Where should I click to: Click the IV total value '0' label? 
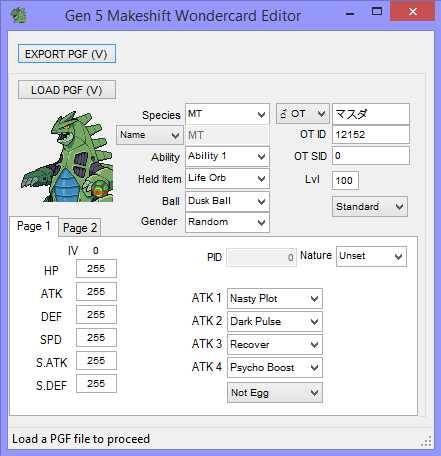click(96, 251)
